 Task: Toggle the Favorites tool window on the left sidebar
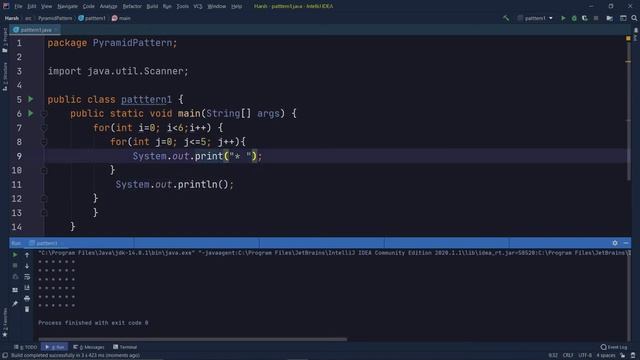click(5, 322)
